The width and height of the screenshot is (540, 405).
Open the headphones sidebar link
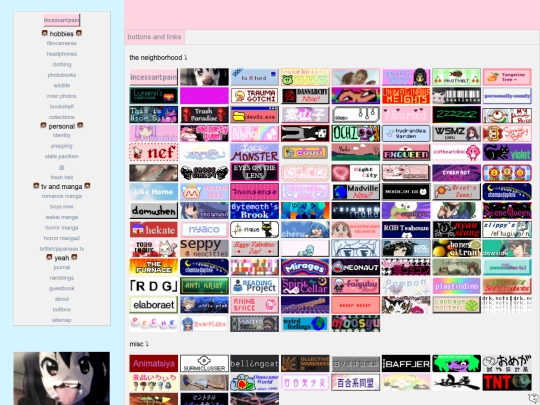[x=62, y=54]
